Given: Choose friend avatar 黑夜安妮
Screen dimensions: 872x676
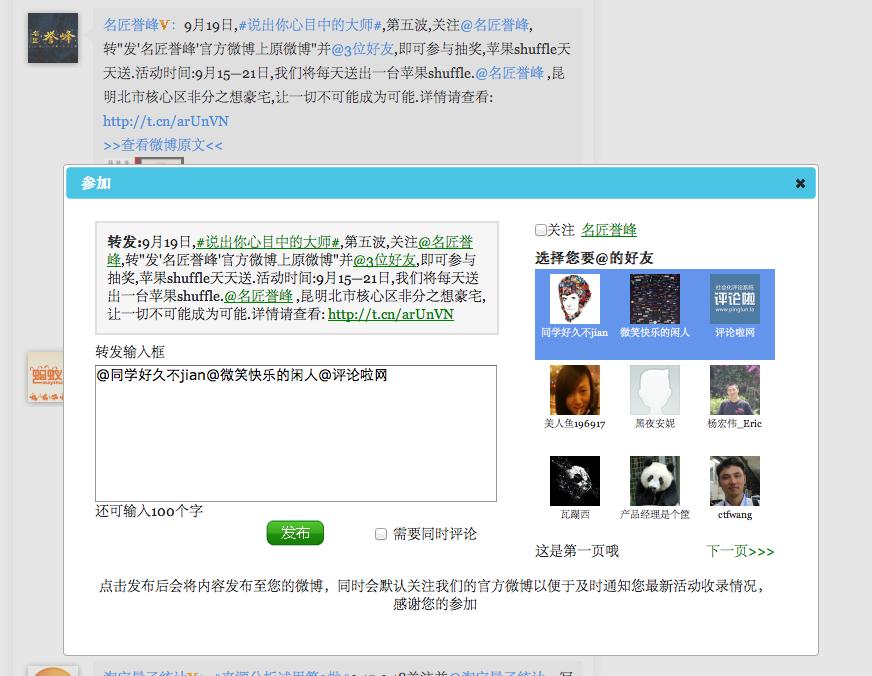Looking at the screenshot, I should (655, 390).
